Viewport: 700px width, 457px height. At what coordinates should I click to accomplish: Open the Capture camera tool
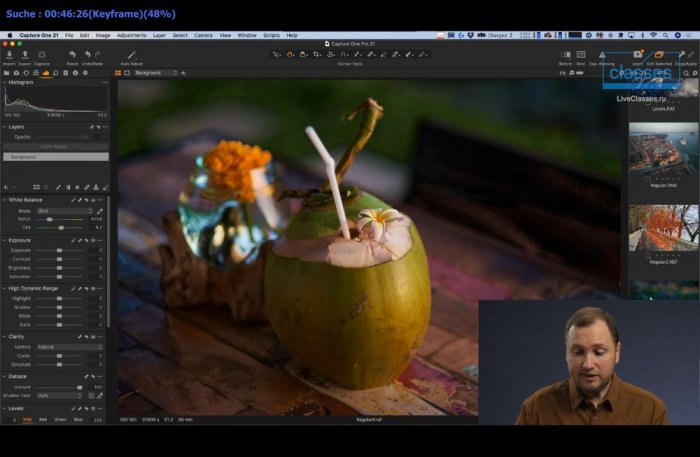coord(42,55)
